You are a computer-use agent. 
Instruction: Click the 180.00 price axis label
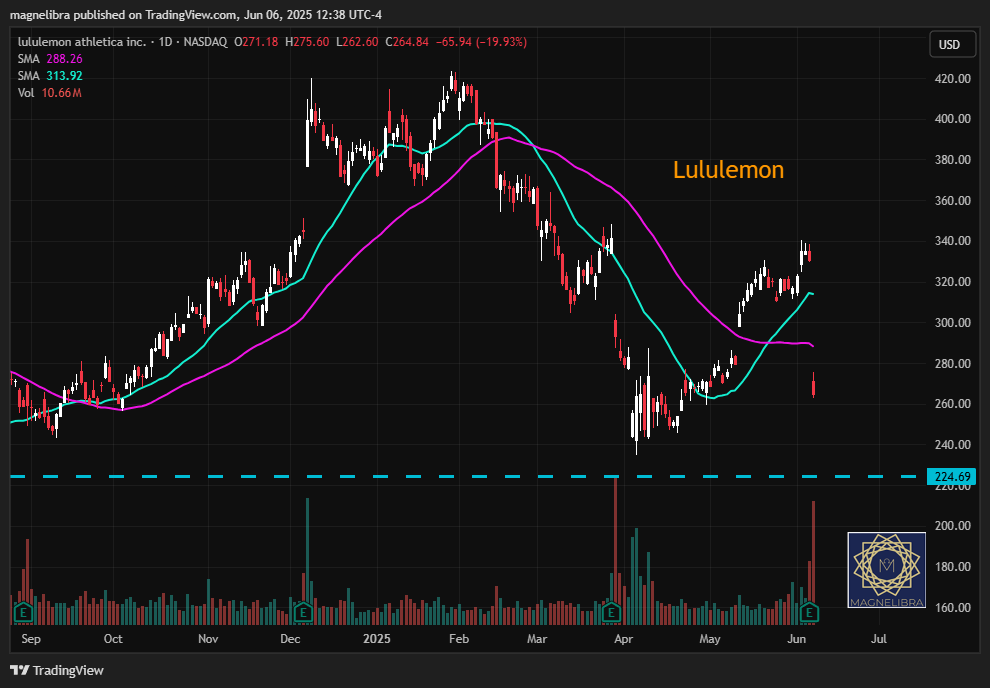click(x=953, y=567)
